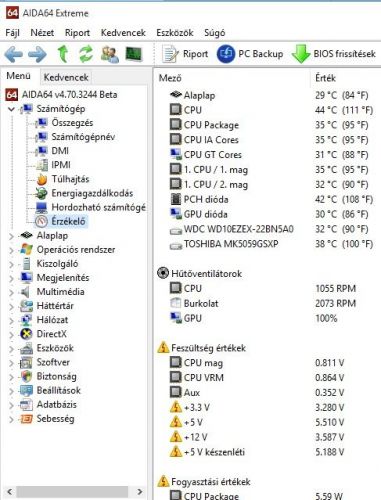Click the Hordozható számítógép laptop icon
This screenshot has width=381, height=500.
coord(42,208)
